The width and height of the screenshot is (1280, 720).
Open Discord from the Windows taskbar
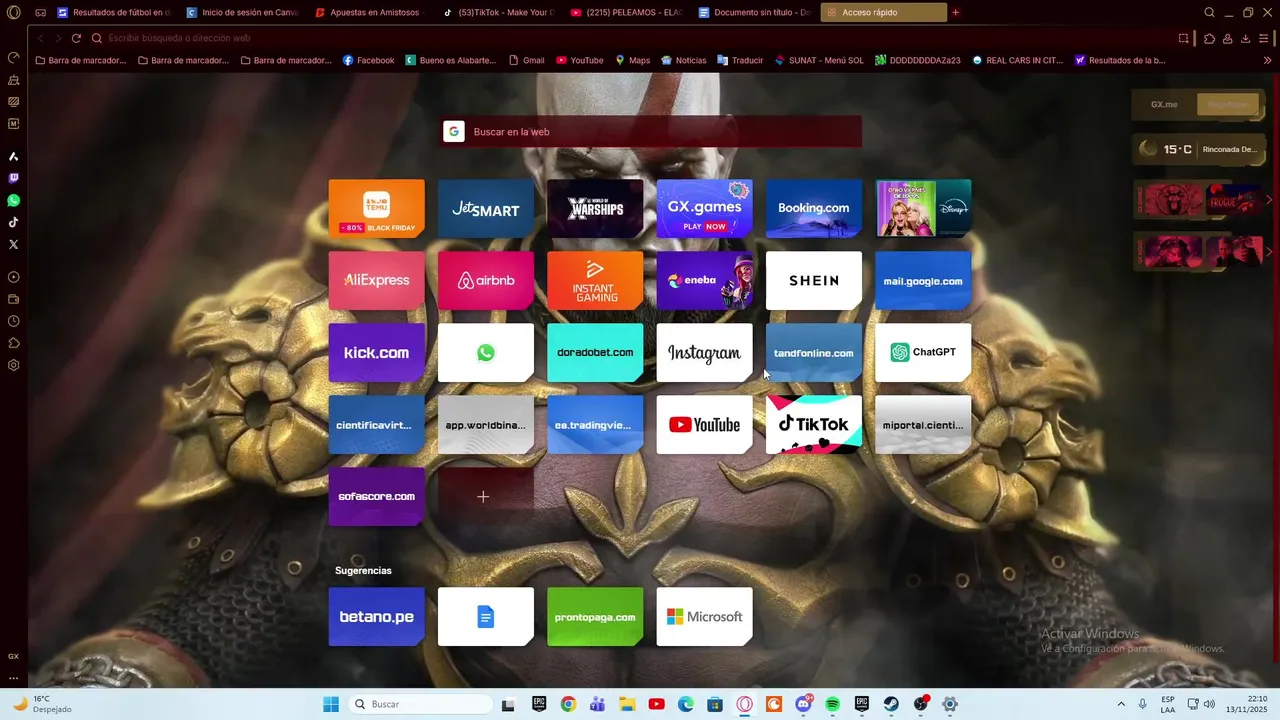(803, 704)
